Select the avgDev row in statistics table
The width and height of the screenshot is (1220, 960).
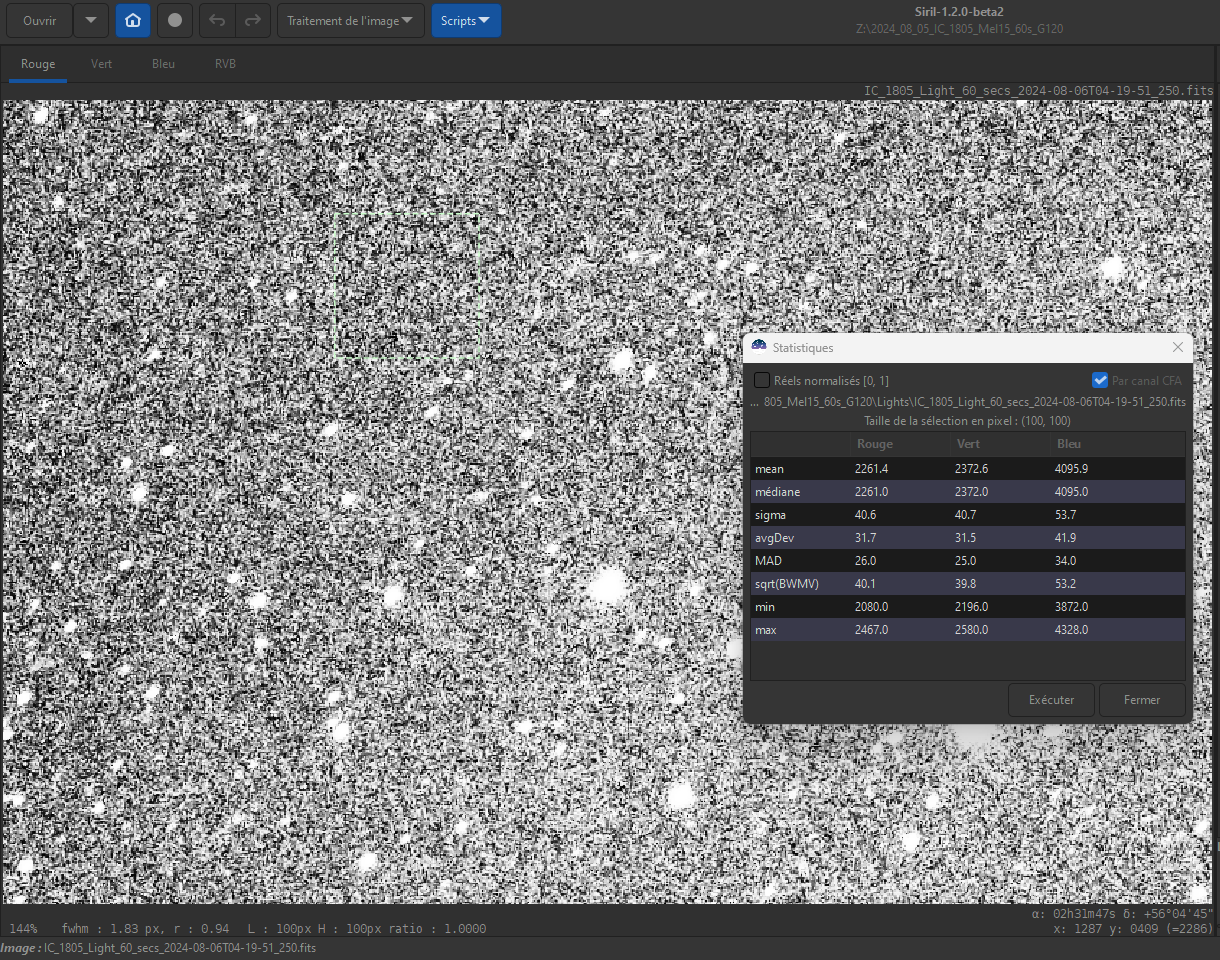coord(968,538)
